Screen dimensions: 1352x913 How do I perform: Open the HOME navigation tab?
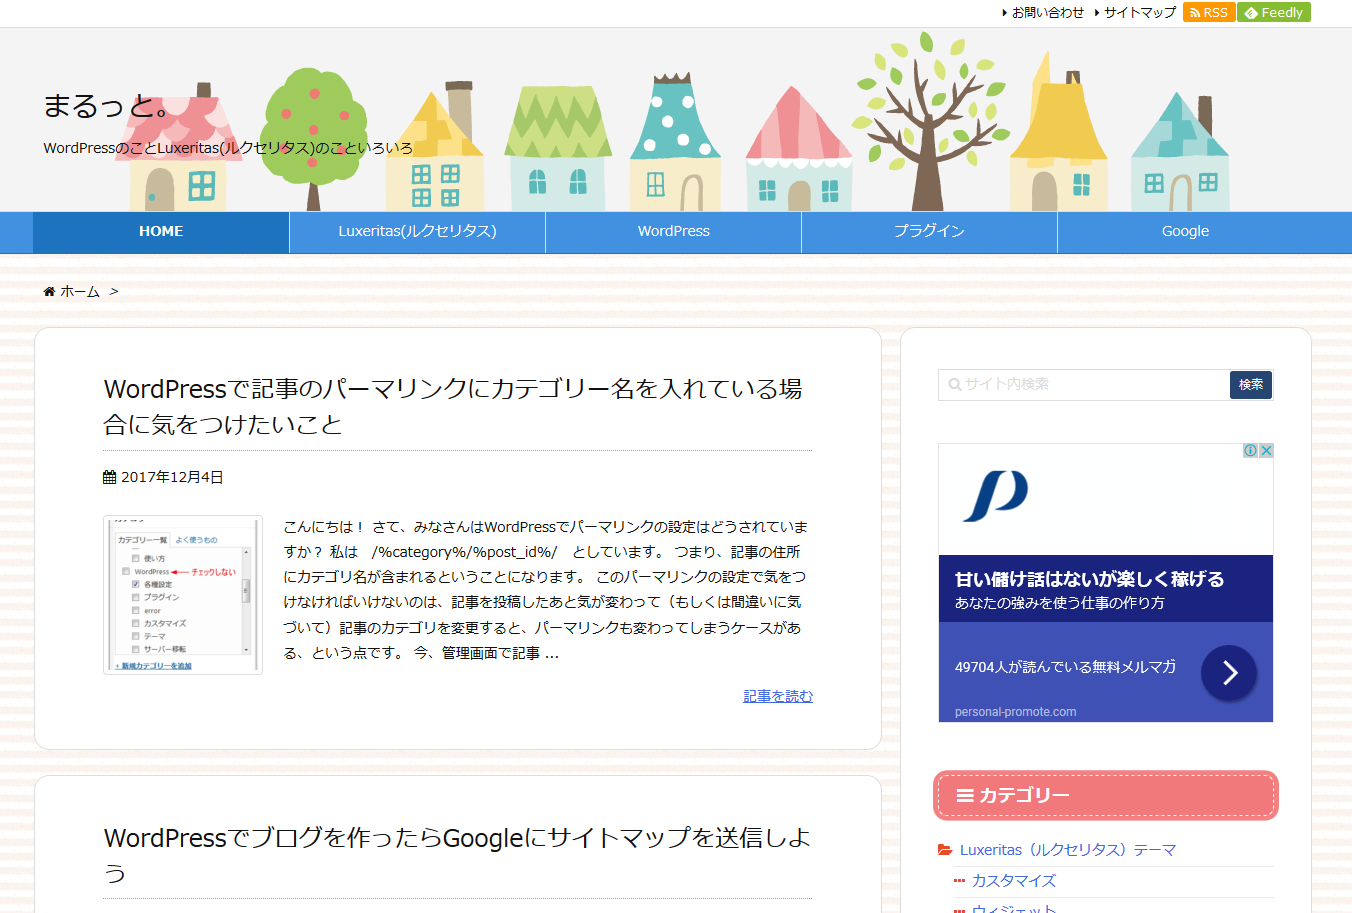[161, 231]
